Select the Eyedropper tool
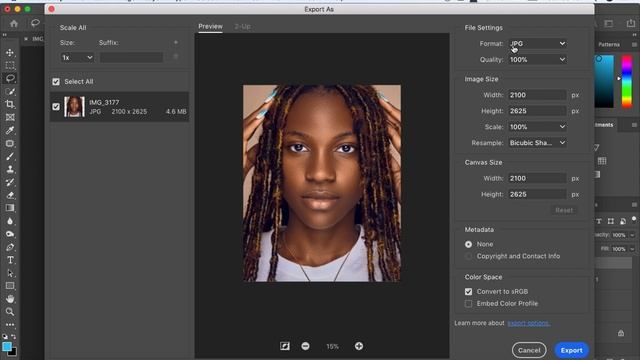 click(x=10, y=130)
